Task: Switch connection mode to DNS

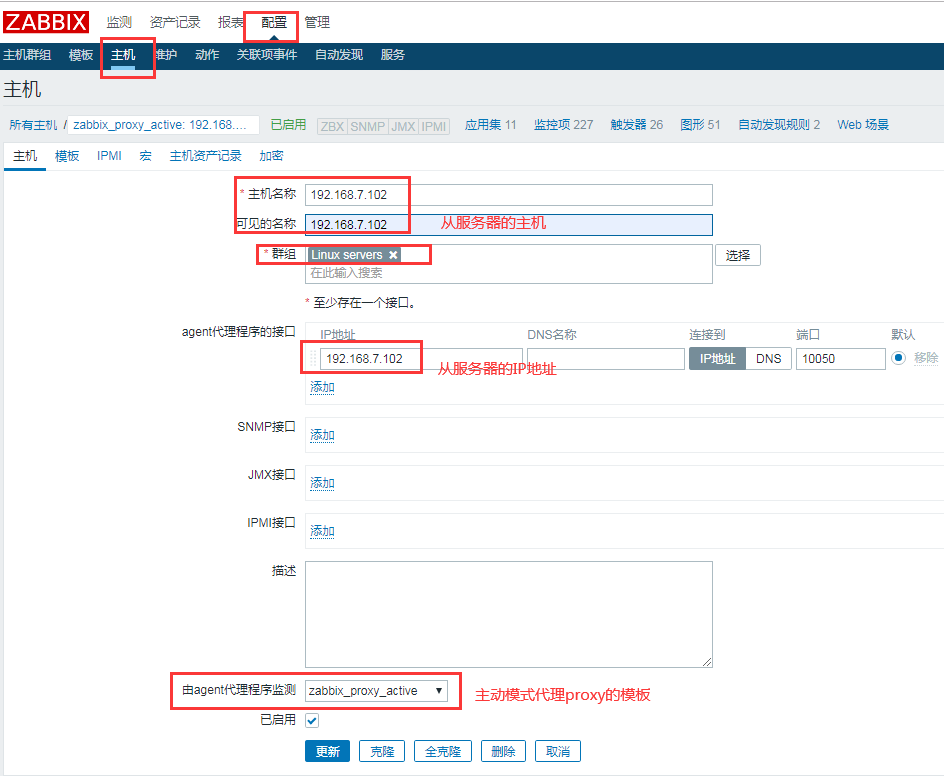Action: [768, 359]
